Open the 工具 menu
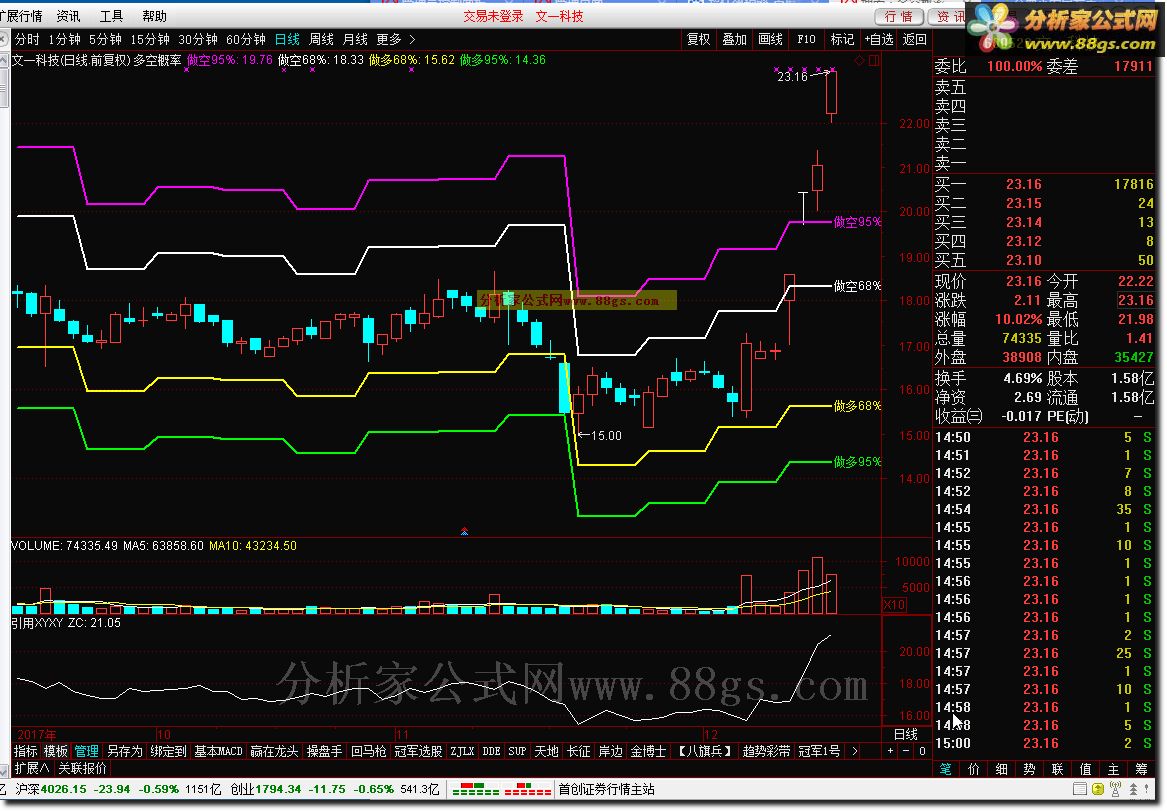The image size is (1167, 811). 112,16
